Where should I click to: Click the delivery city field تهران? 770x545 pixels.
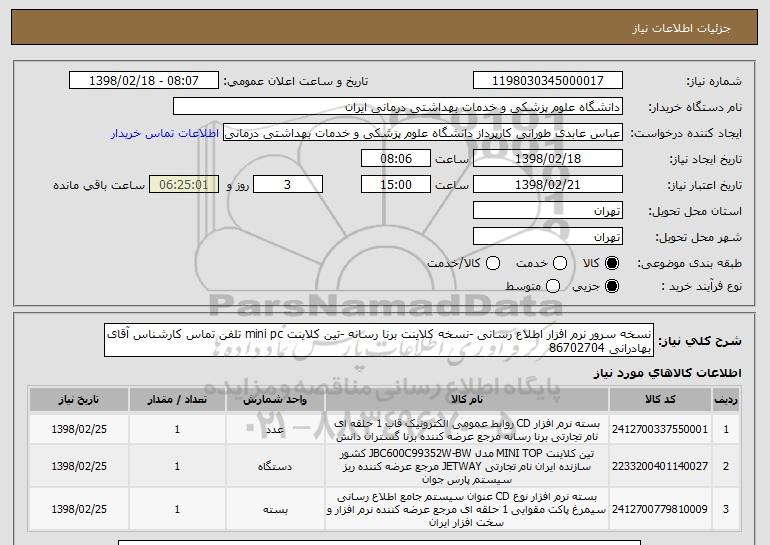coord(548,237)
